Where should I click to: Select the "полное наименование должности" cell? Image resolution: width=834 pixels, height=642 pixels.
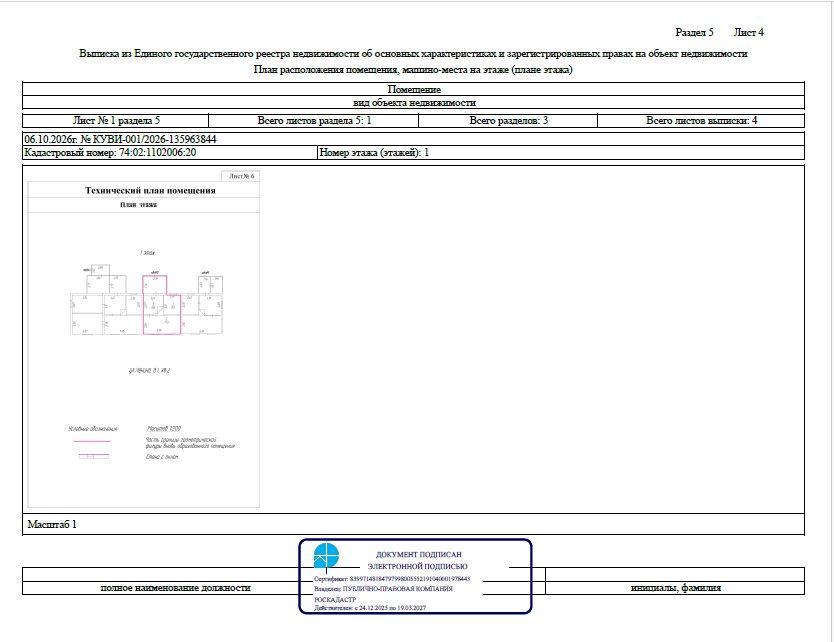[x=176, y=588]
